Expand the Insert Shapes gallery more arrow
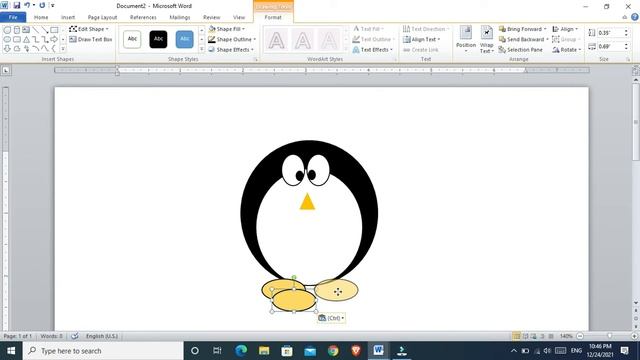Viewport: 640px width, 360px height. coord(63,49)
